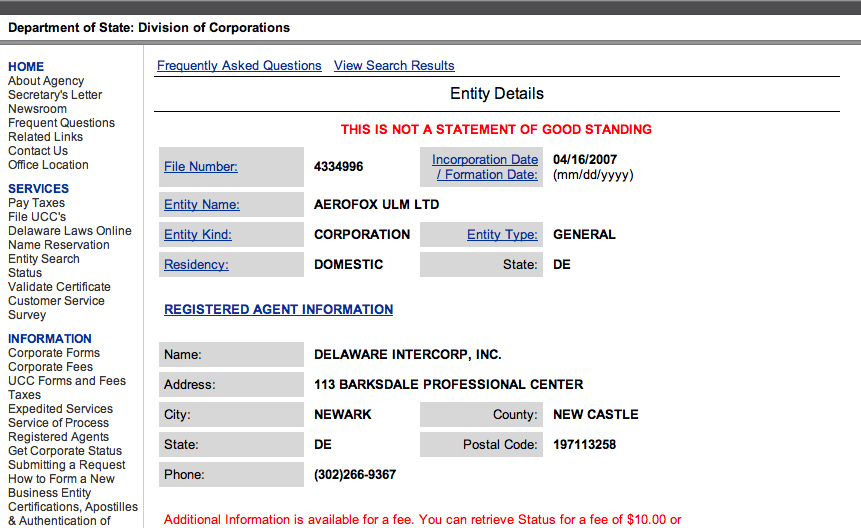This screenshot has width=861, height=528.
Task: Open Get Corporate Status link
Action: click(65, 451)
